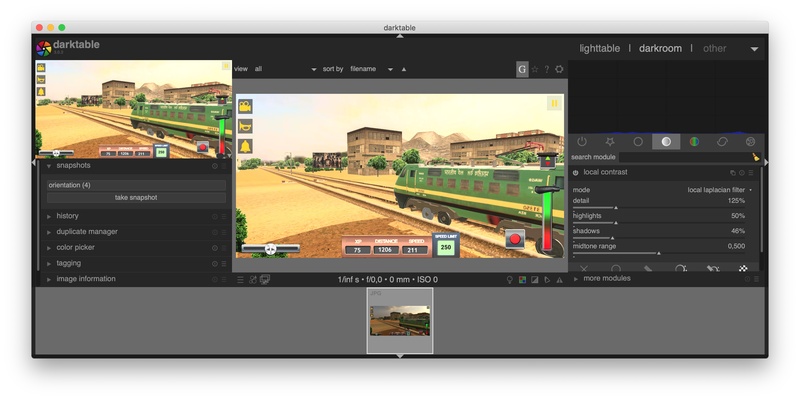Expand the tagging module
The height and width of the screenshot is (400, 800).
[49, 264]
